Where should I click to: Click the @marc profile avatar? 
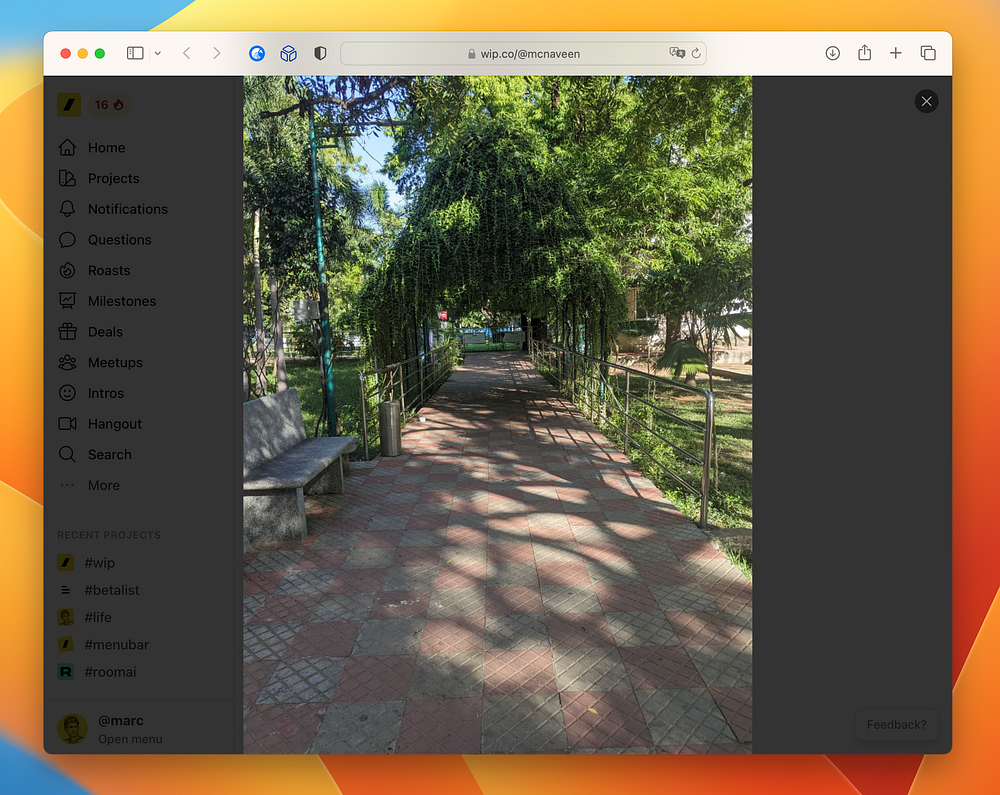[72, 729]
